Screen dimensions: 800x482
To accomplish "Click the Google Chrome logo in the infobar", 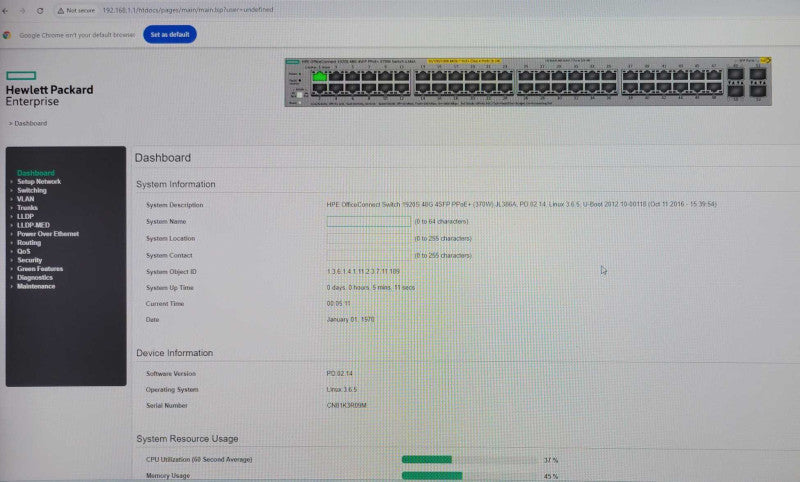I will point(7,35).
